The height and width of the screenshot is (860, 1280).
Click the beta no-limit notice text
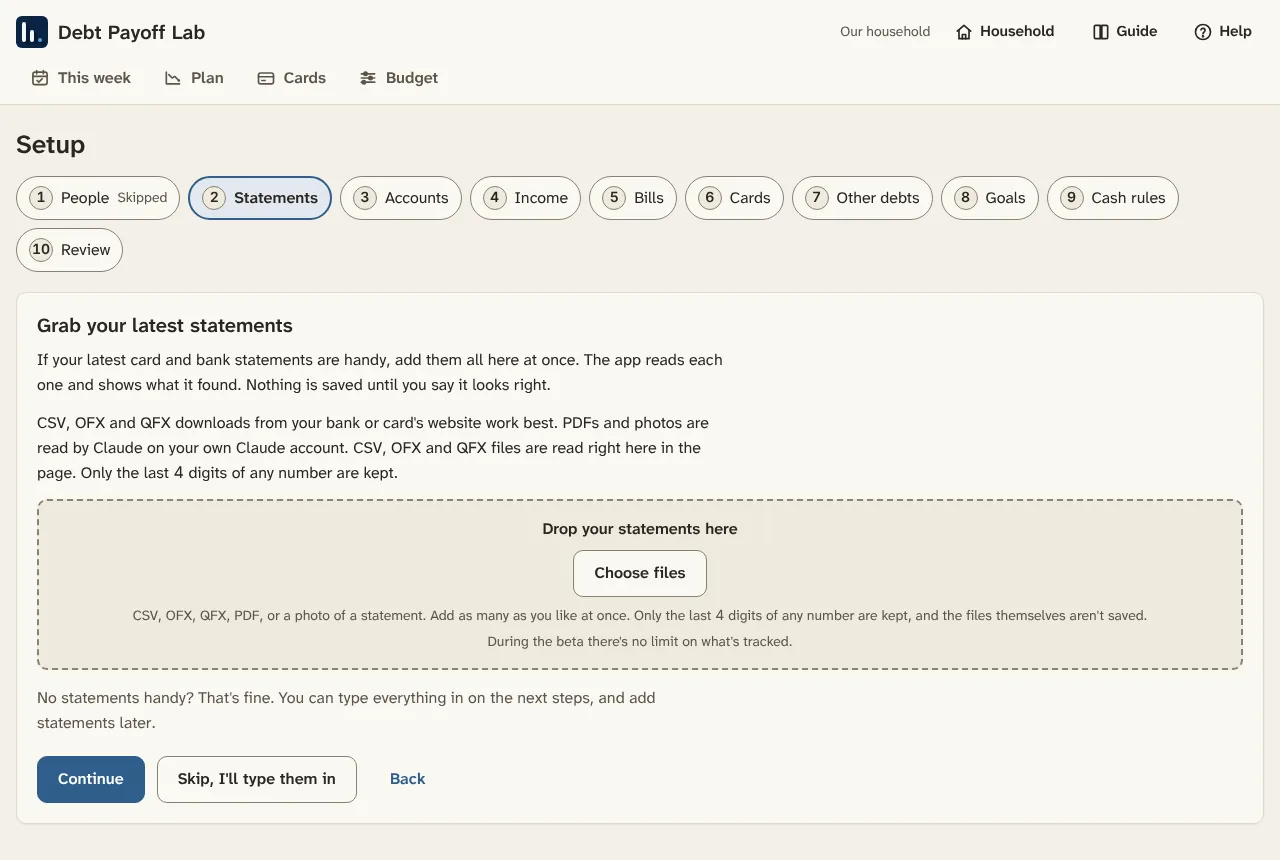640,642
